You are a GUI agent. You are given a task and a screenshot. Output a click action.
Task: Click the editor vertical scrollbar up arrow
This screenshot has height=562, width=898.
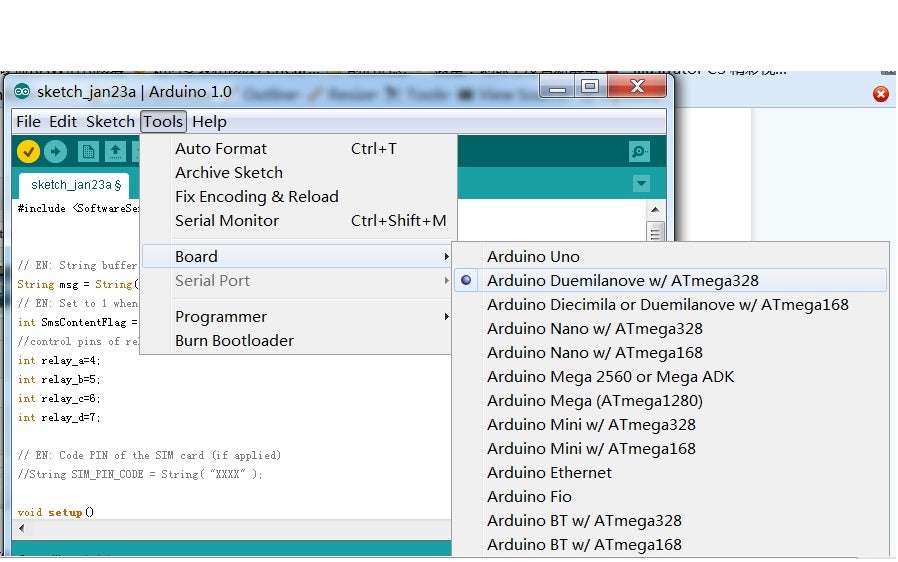click(655, 210)
